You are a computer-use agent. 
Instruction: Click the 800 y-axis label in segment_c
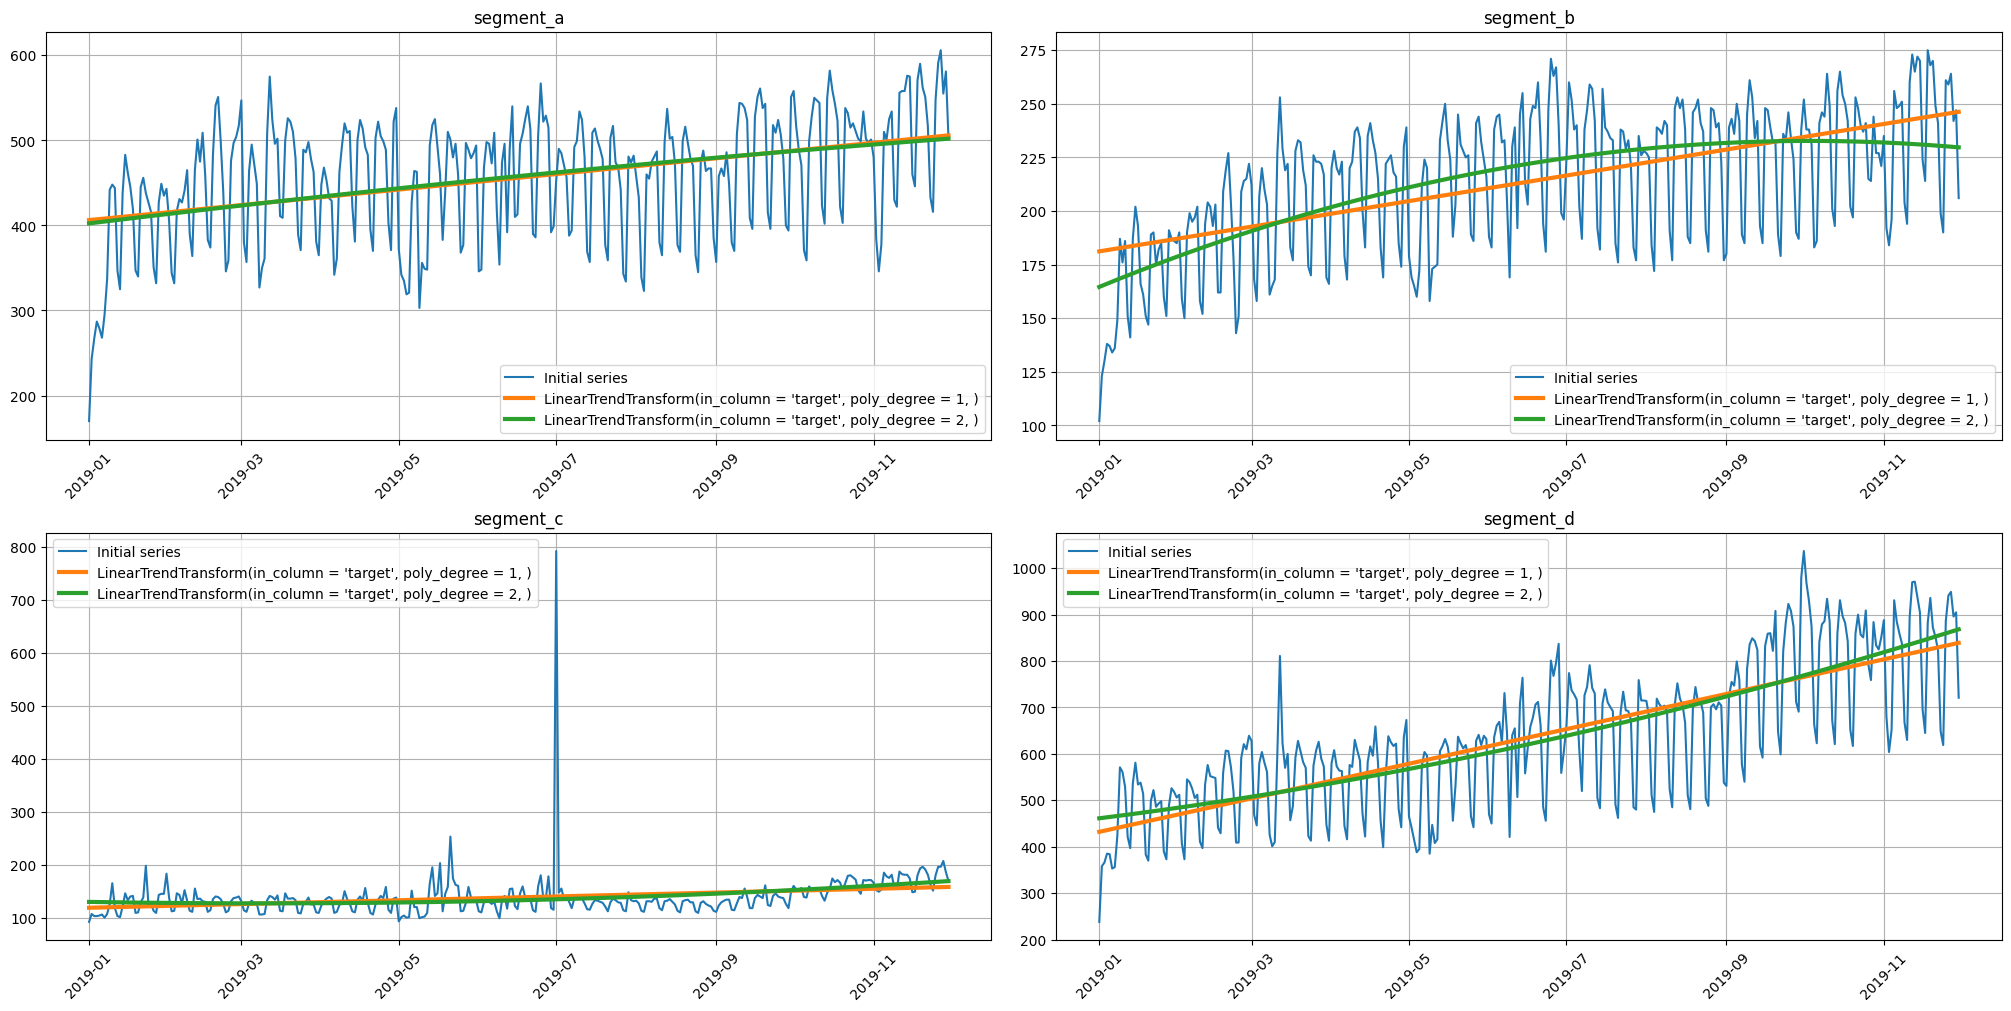tap(23, 547)
